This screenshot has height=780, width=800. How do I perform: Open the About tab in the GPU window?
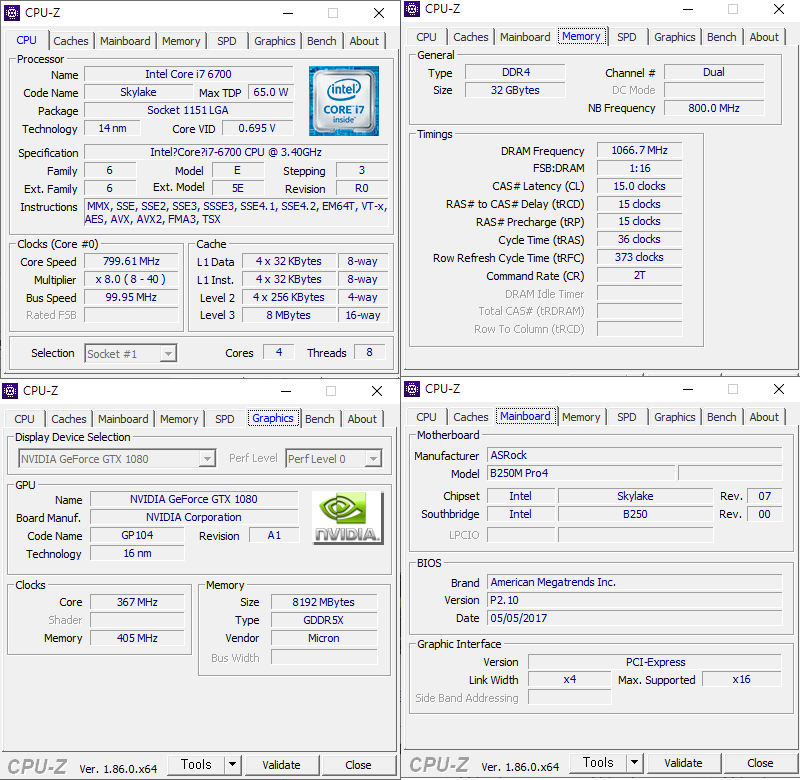tap(362, 419)
